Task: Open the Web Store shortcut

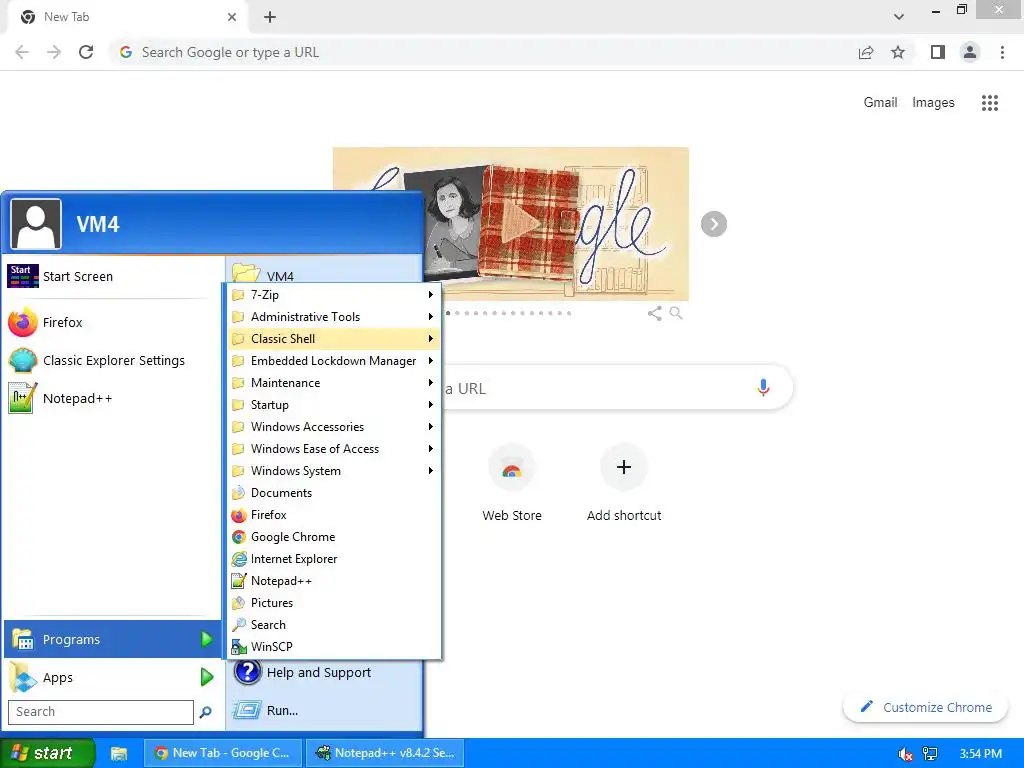Action: pos(512,484)
